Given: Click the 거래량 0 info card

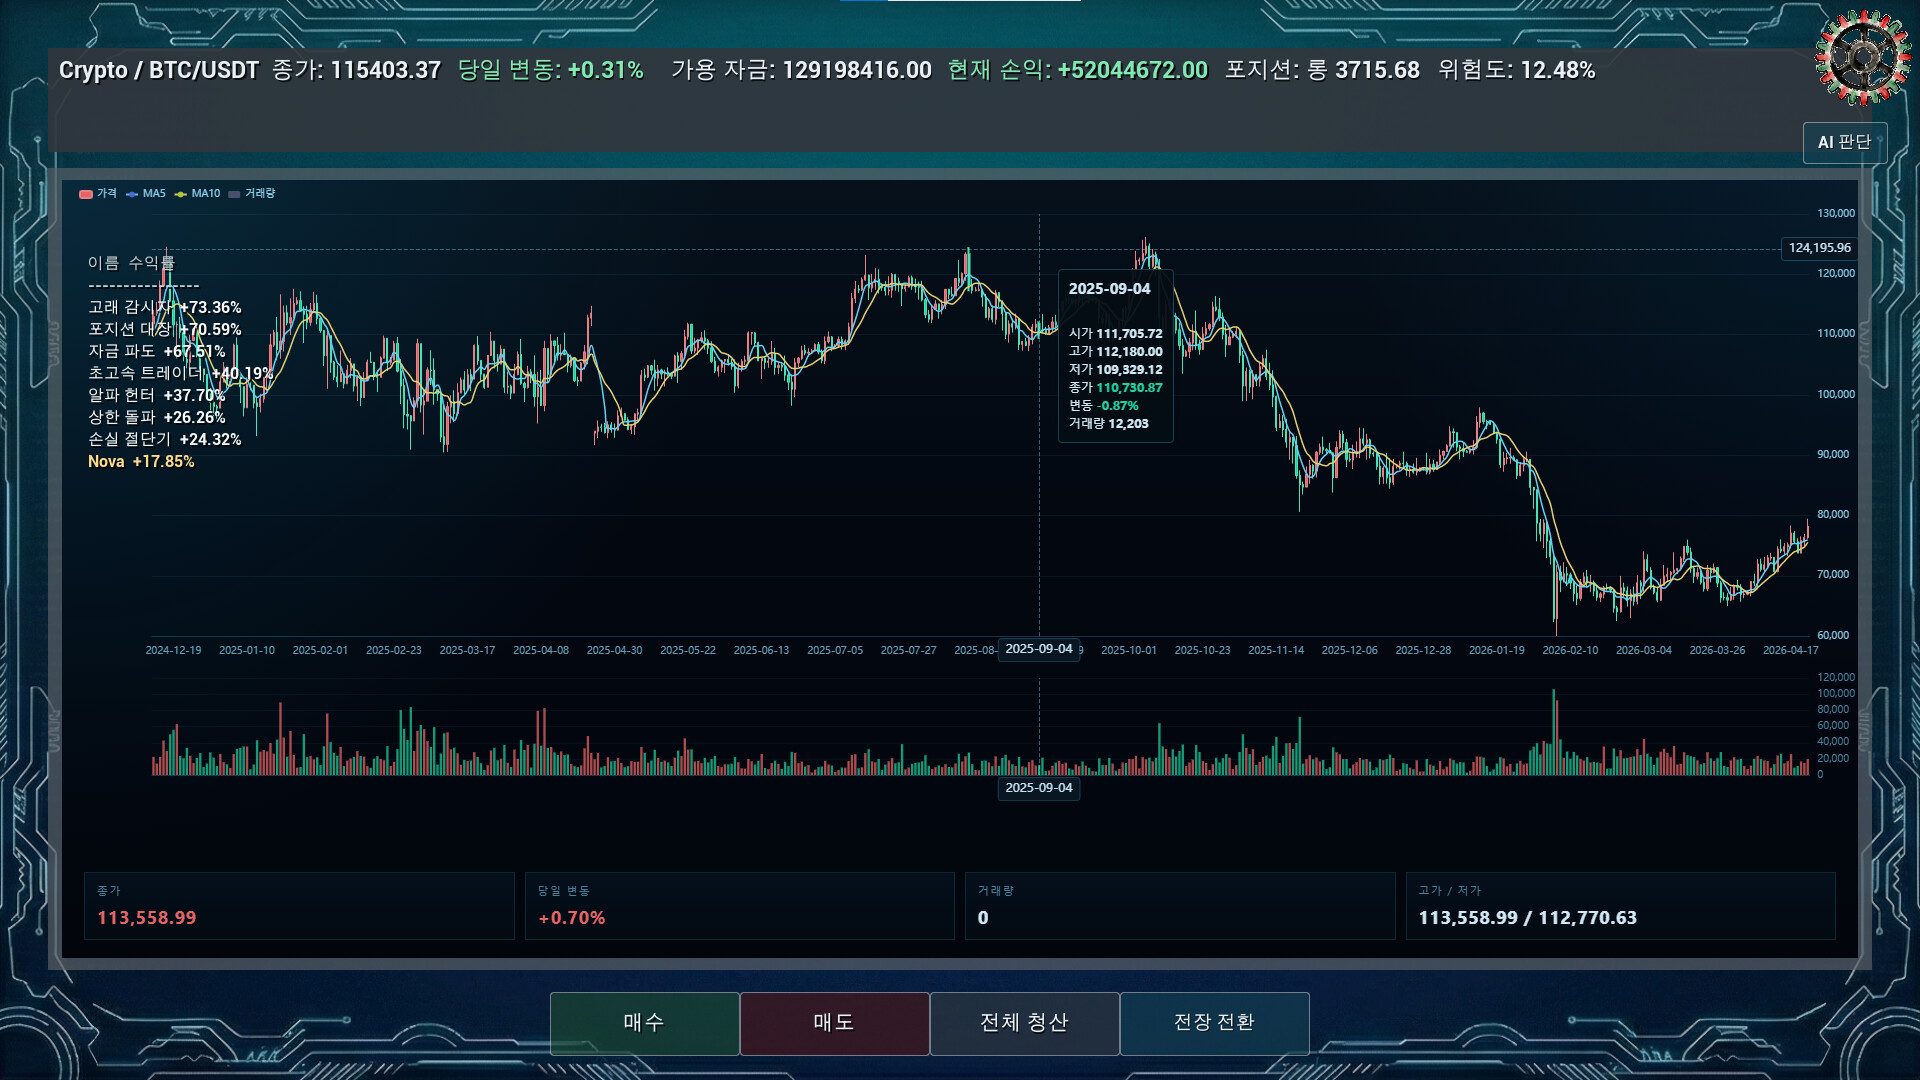Looking at the screenshot, I should point(1180,906).
